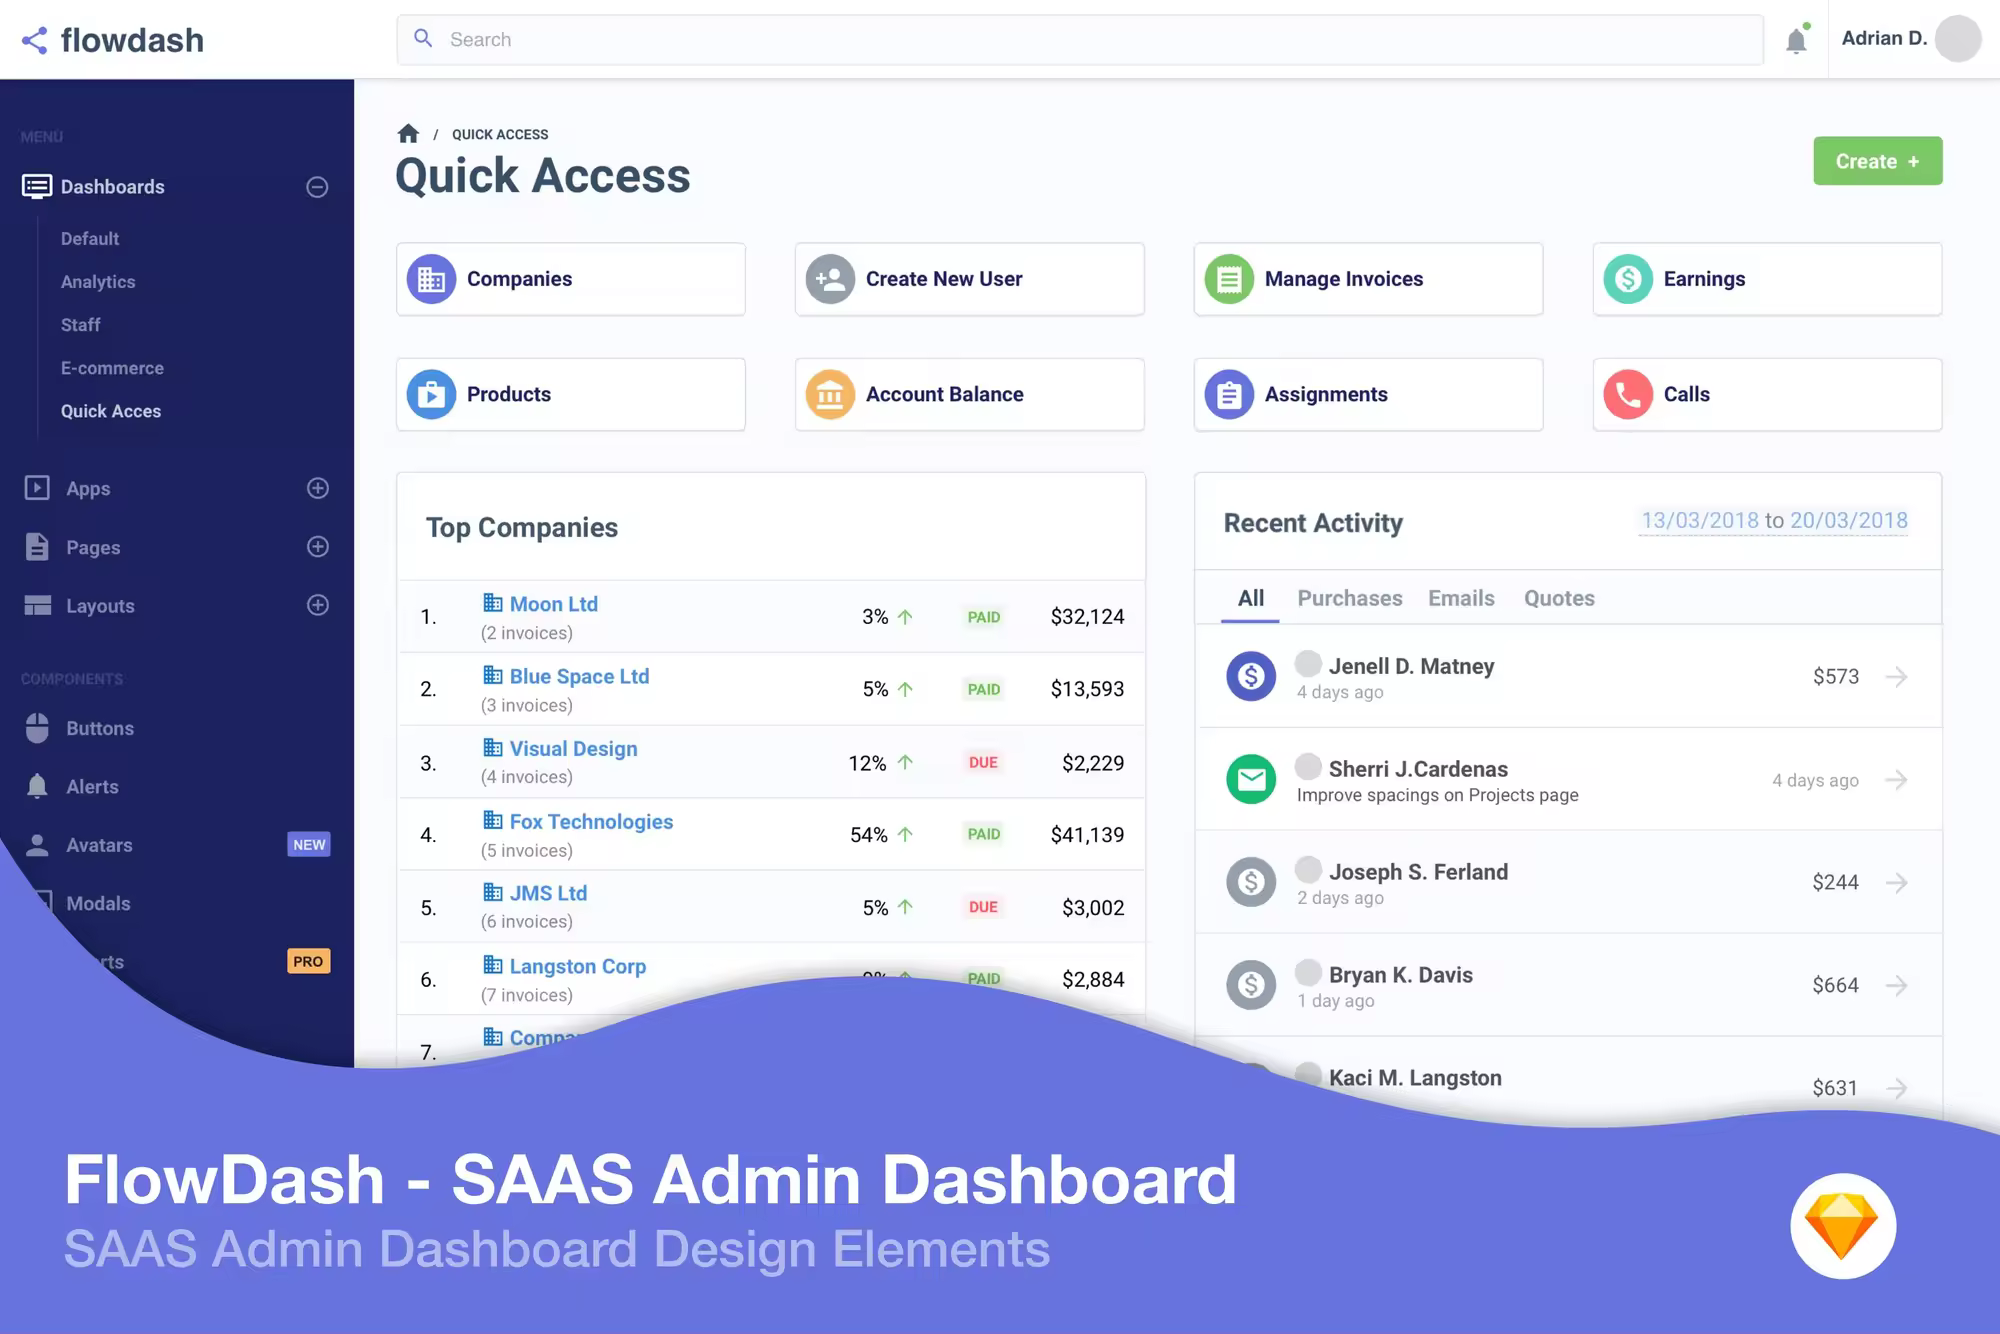Click the Apps sidebar icon
The height and width of the screenshot is (1334, 2000).
[x=37, y=488]
